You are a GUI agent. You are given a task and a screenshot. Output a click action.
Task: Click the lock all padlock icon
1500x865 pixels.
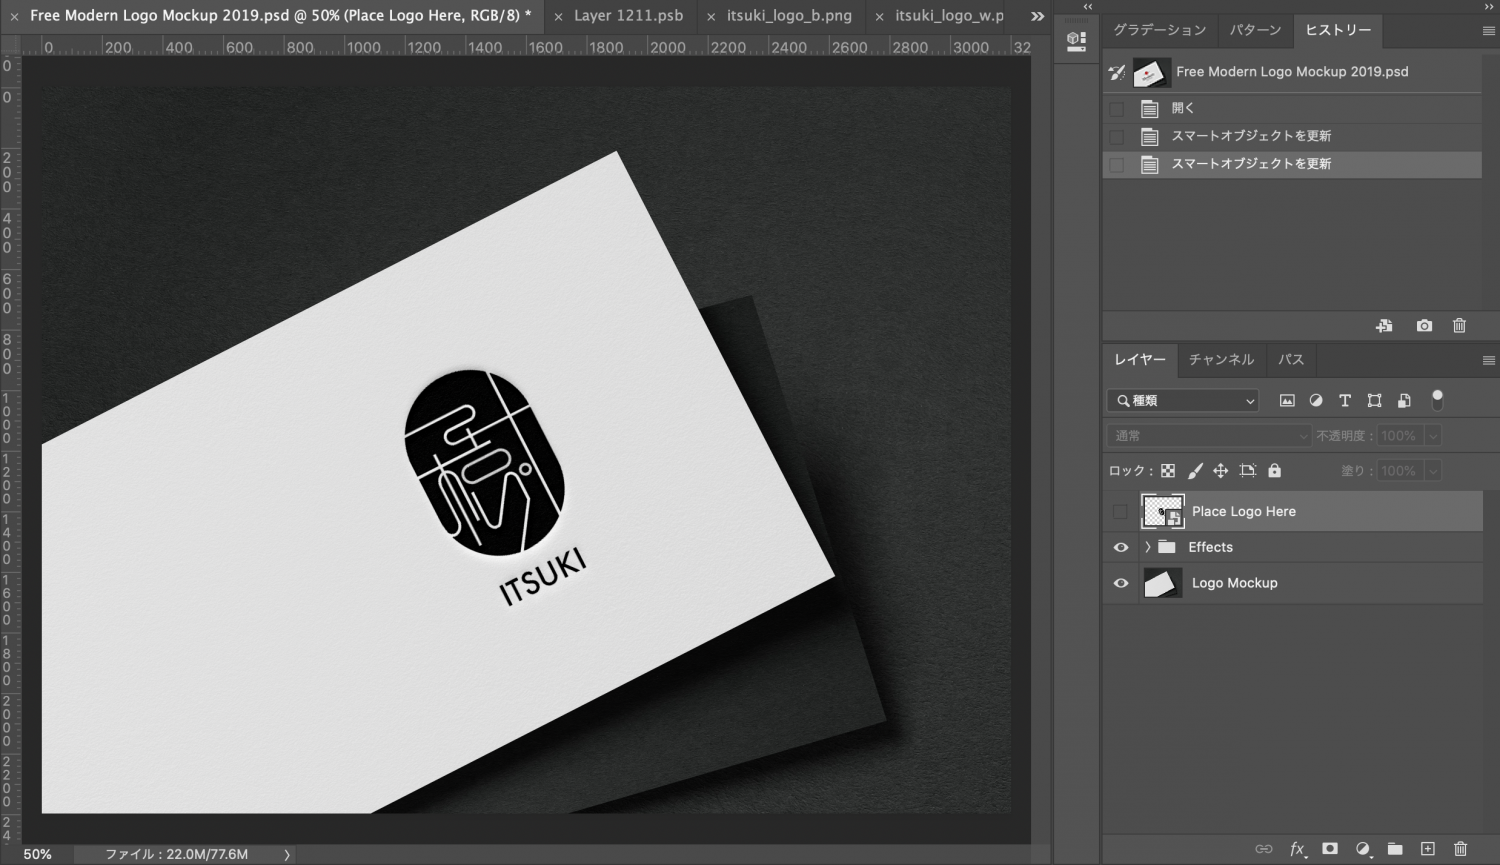(1274, 471)
